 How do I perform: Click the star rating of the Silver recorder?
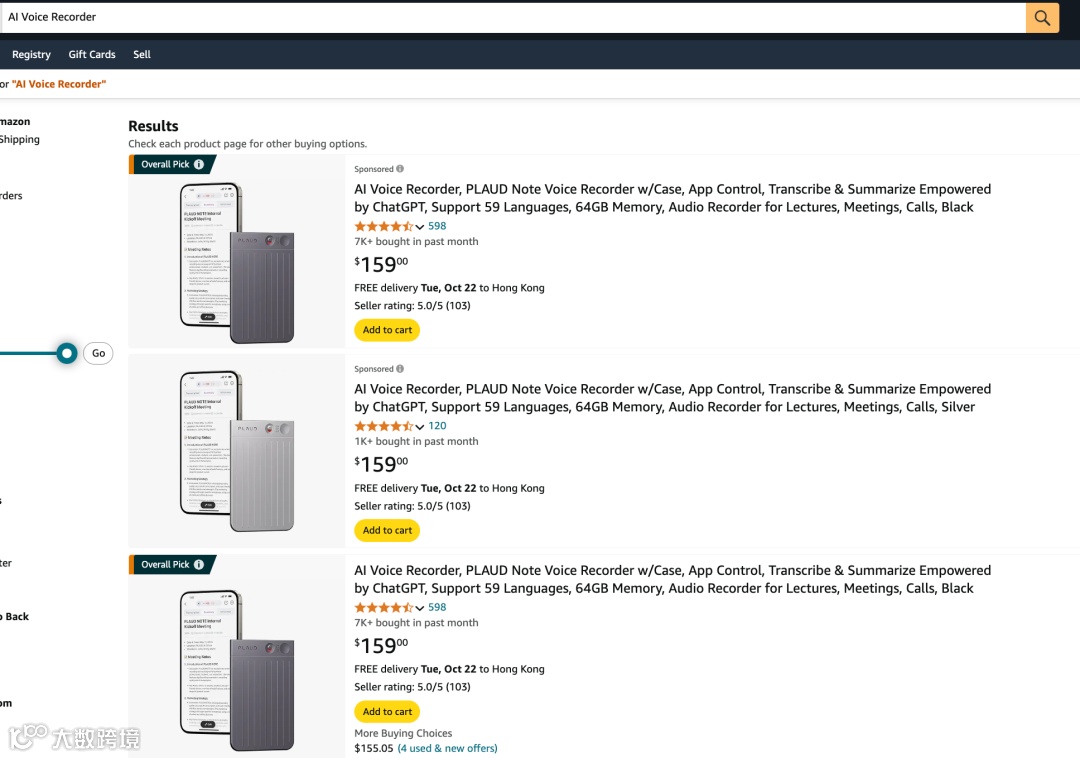(384, 427)
